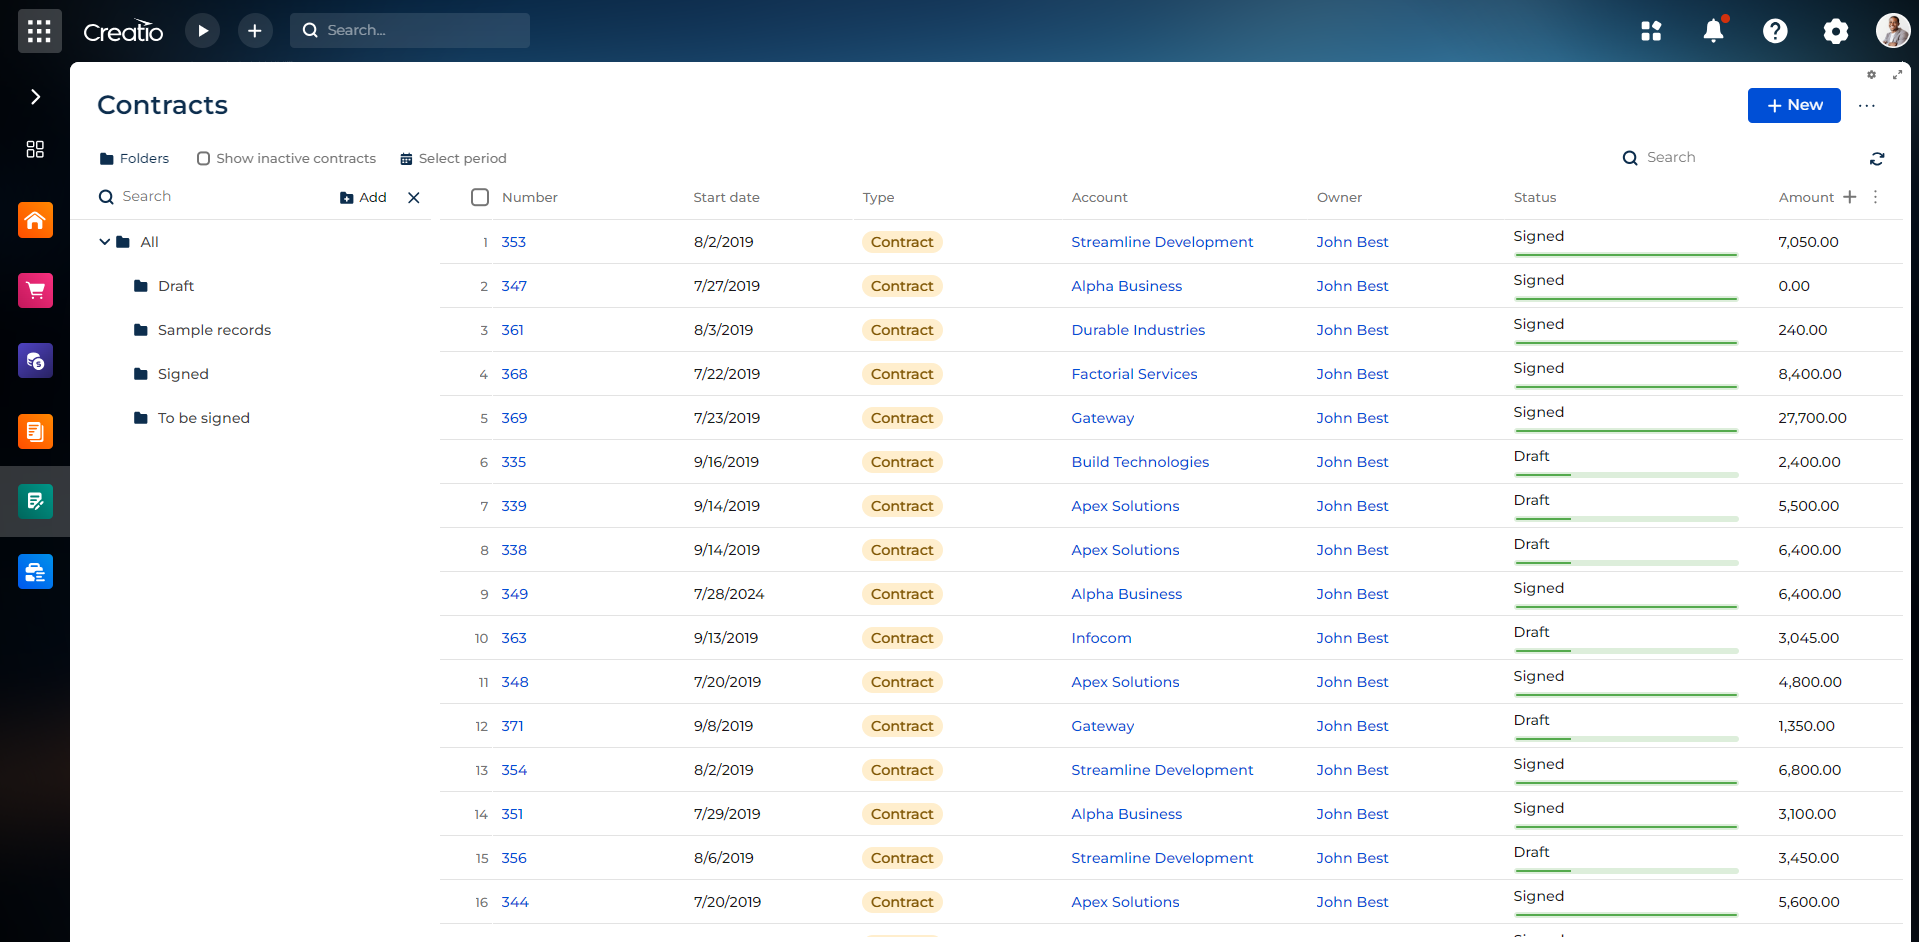
Task: Refresh the contracts list
Action: (1877, 158)
